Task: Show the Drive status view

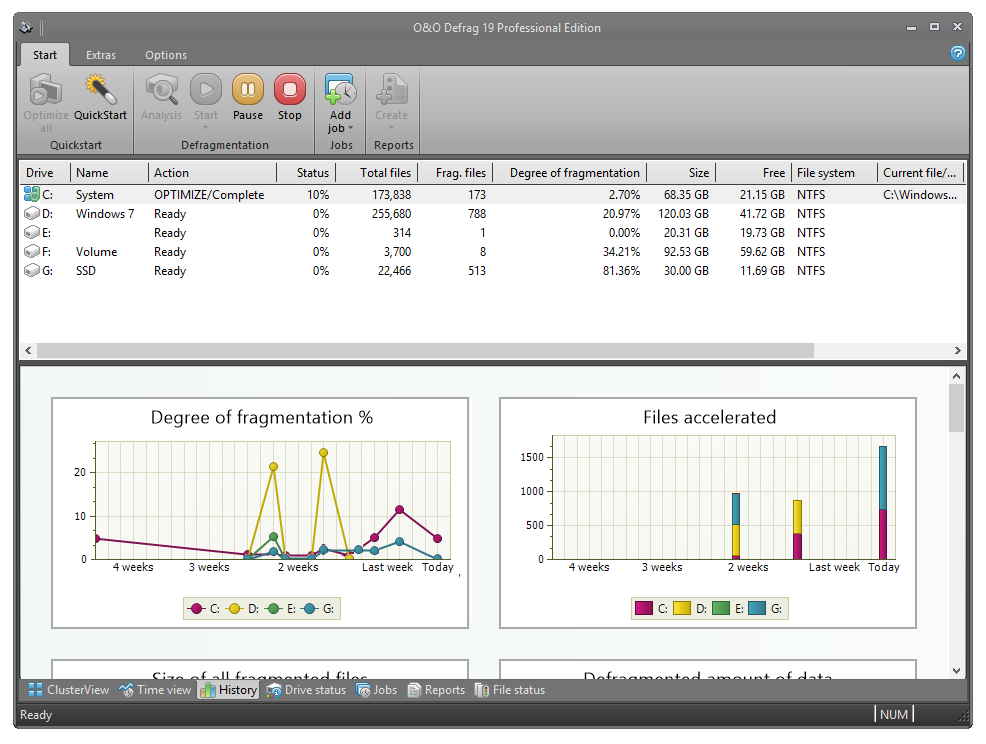Action: tap(305, 690)
